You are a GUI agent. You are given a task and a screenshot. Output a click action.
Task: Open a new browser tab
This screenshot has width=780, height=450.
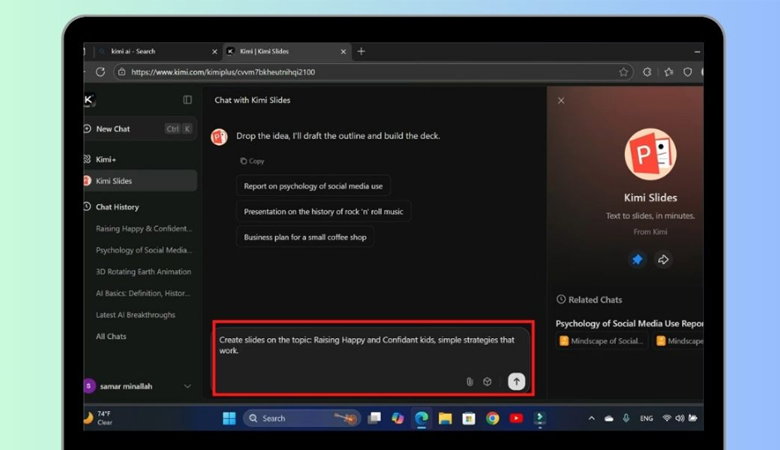click(361, 51)
